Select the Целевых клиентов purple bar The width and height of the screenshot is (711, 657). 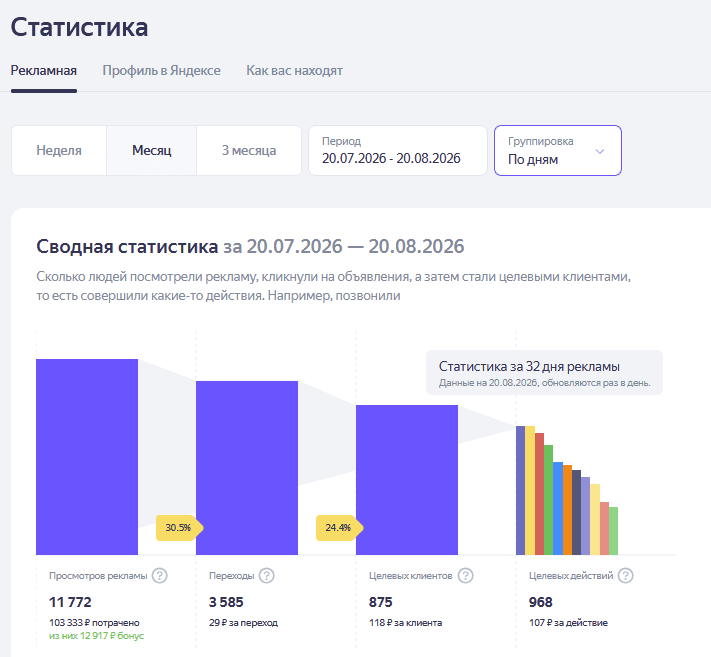(407, 480)
